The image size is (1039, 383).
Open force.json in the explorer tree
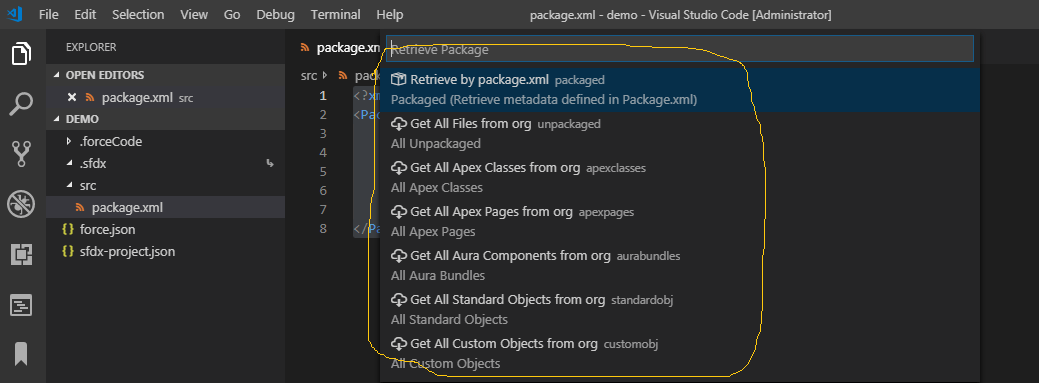tap(108, 229)
